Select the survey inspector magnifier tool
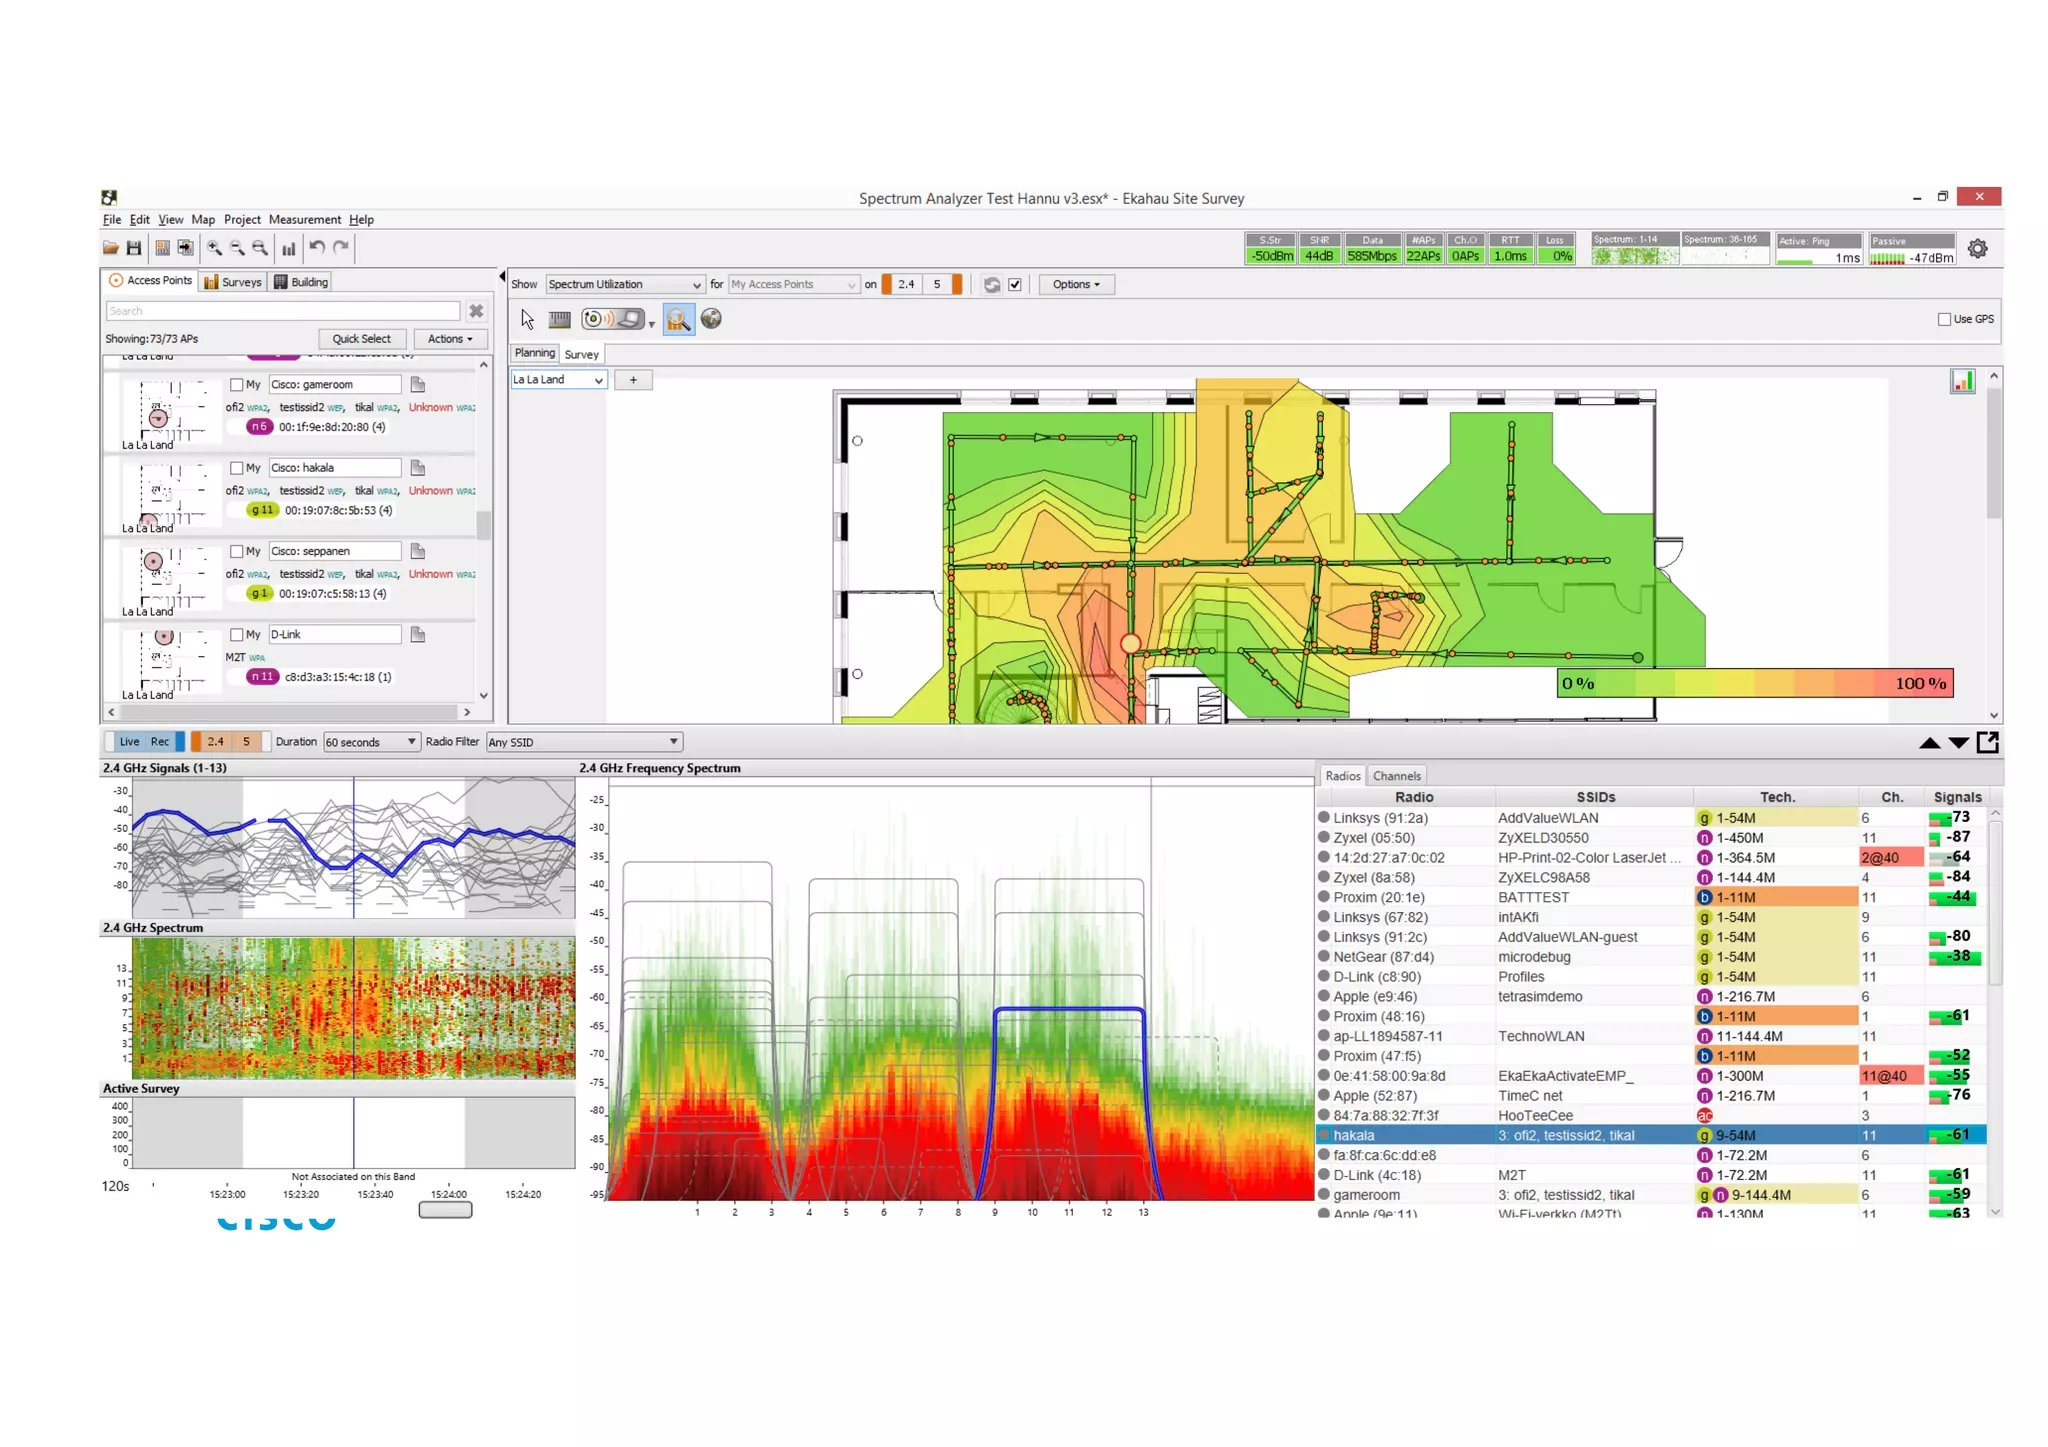Image resolution: width=2048 pixels, height=1447 pixels. pyautogui.click(x=678, y=319)
